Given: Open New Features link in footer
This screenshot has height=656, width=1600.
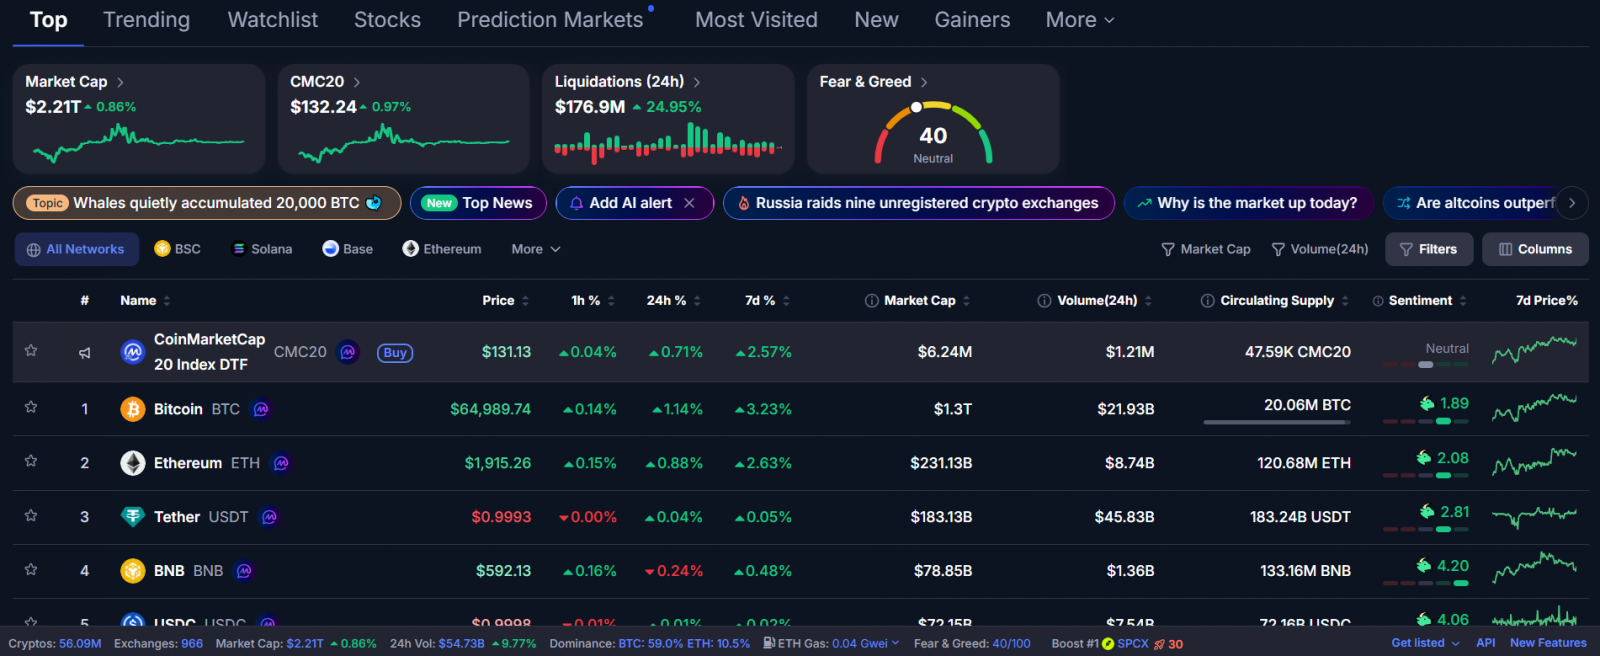Looking at the screenshot, I should click(1548, 643).
